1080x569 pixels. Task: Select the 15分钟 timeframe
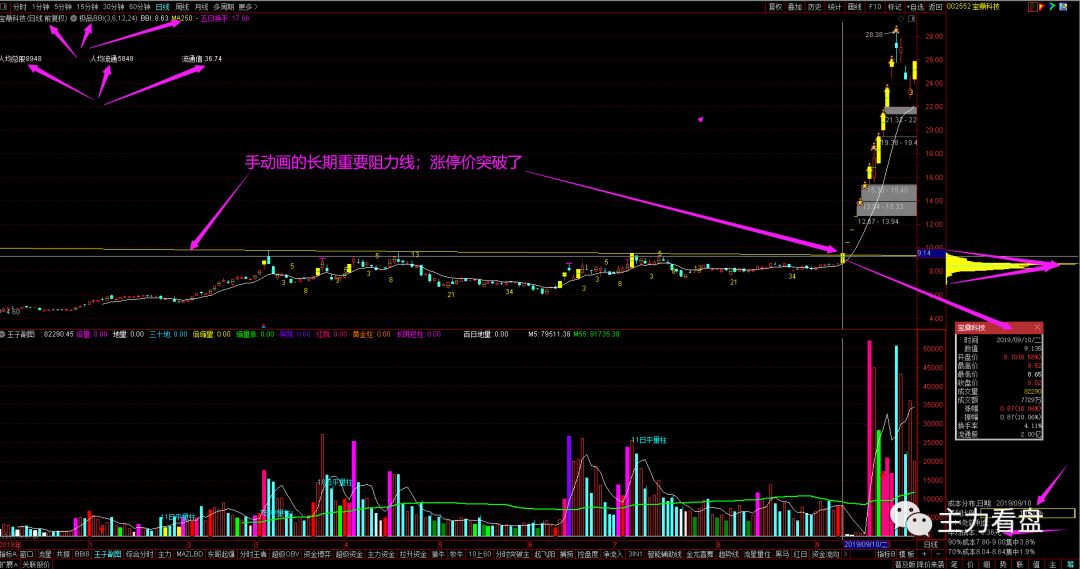pos(87,7)
